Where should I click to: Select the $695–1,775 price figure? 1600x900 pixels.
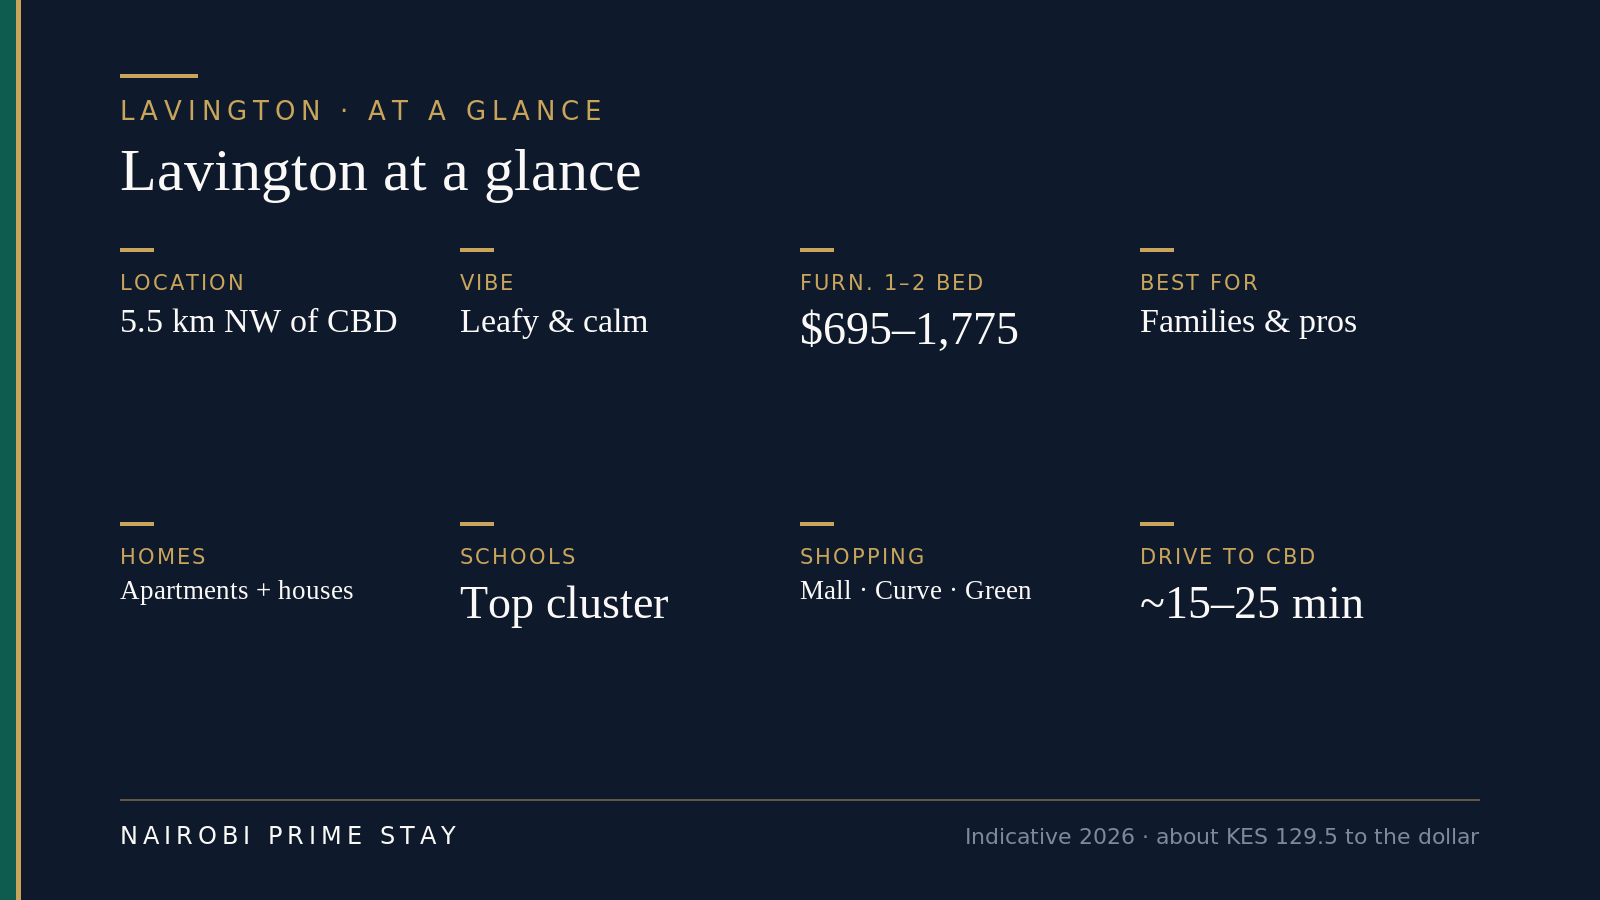point(909,329)
